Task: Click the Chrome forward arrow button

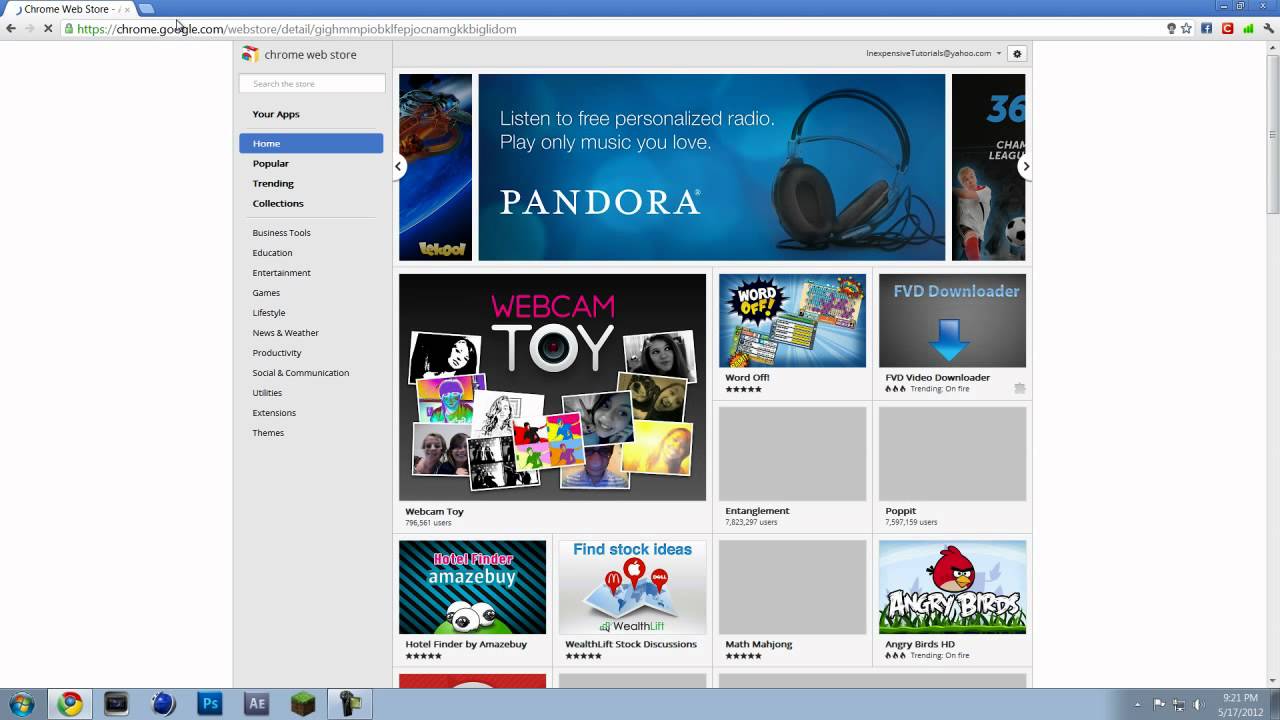Action: tap(29, 29)
